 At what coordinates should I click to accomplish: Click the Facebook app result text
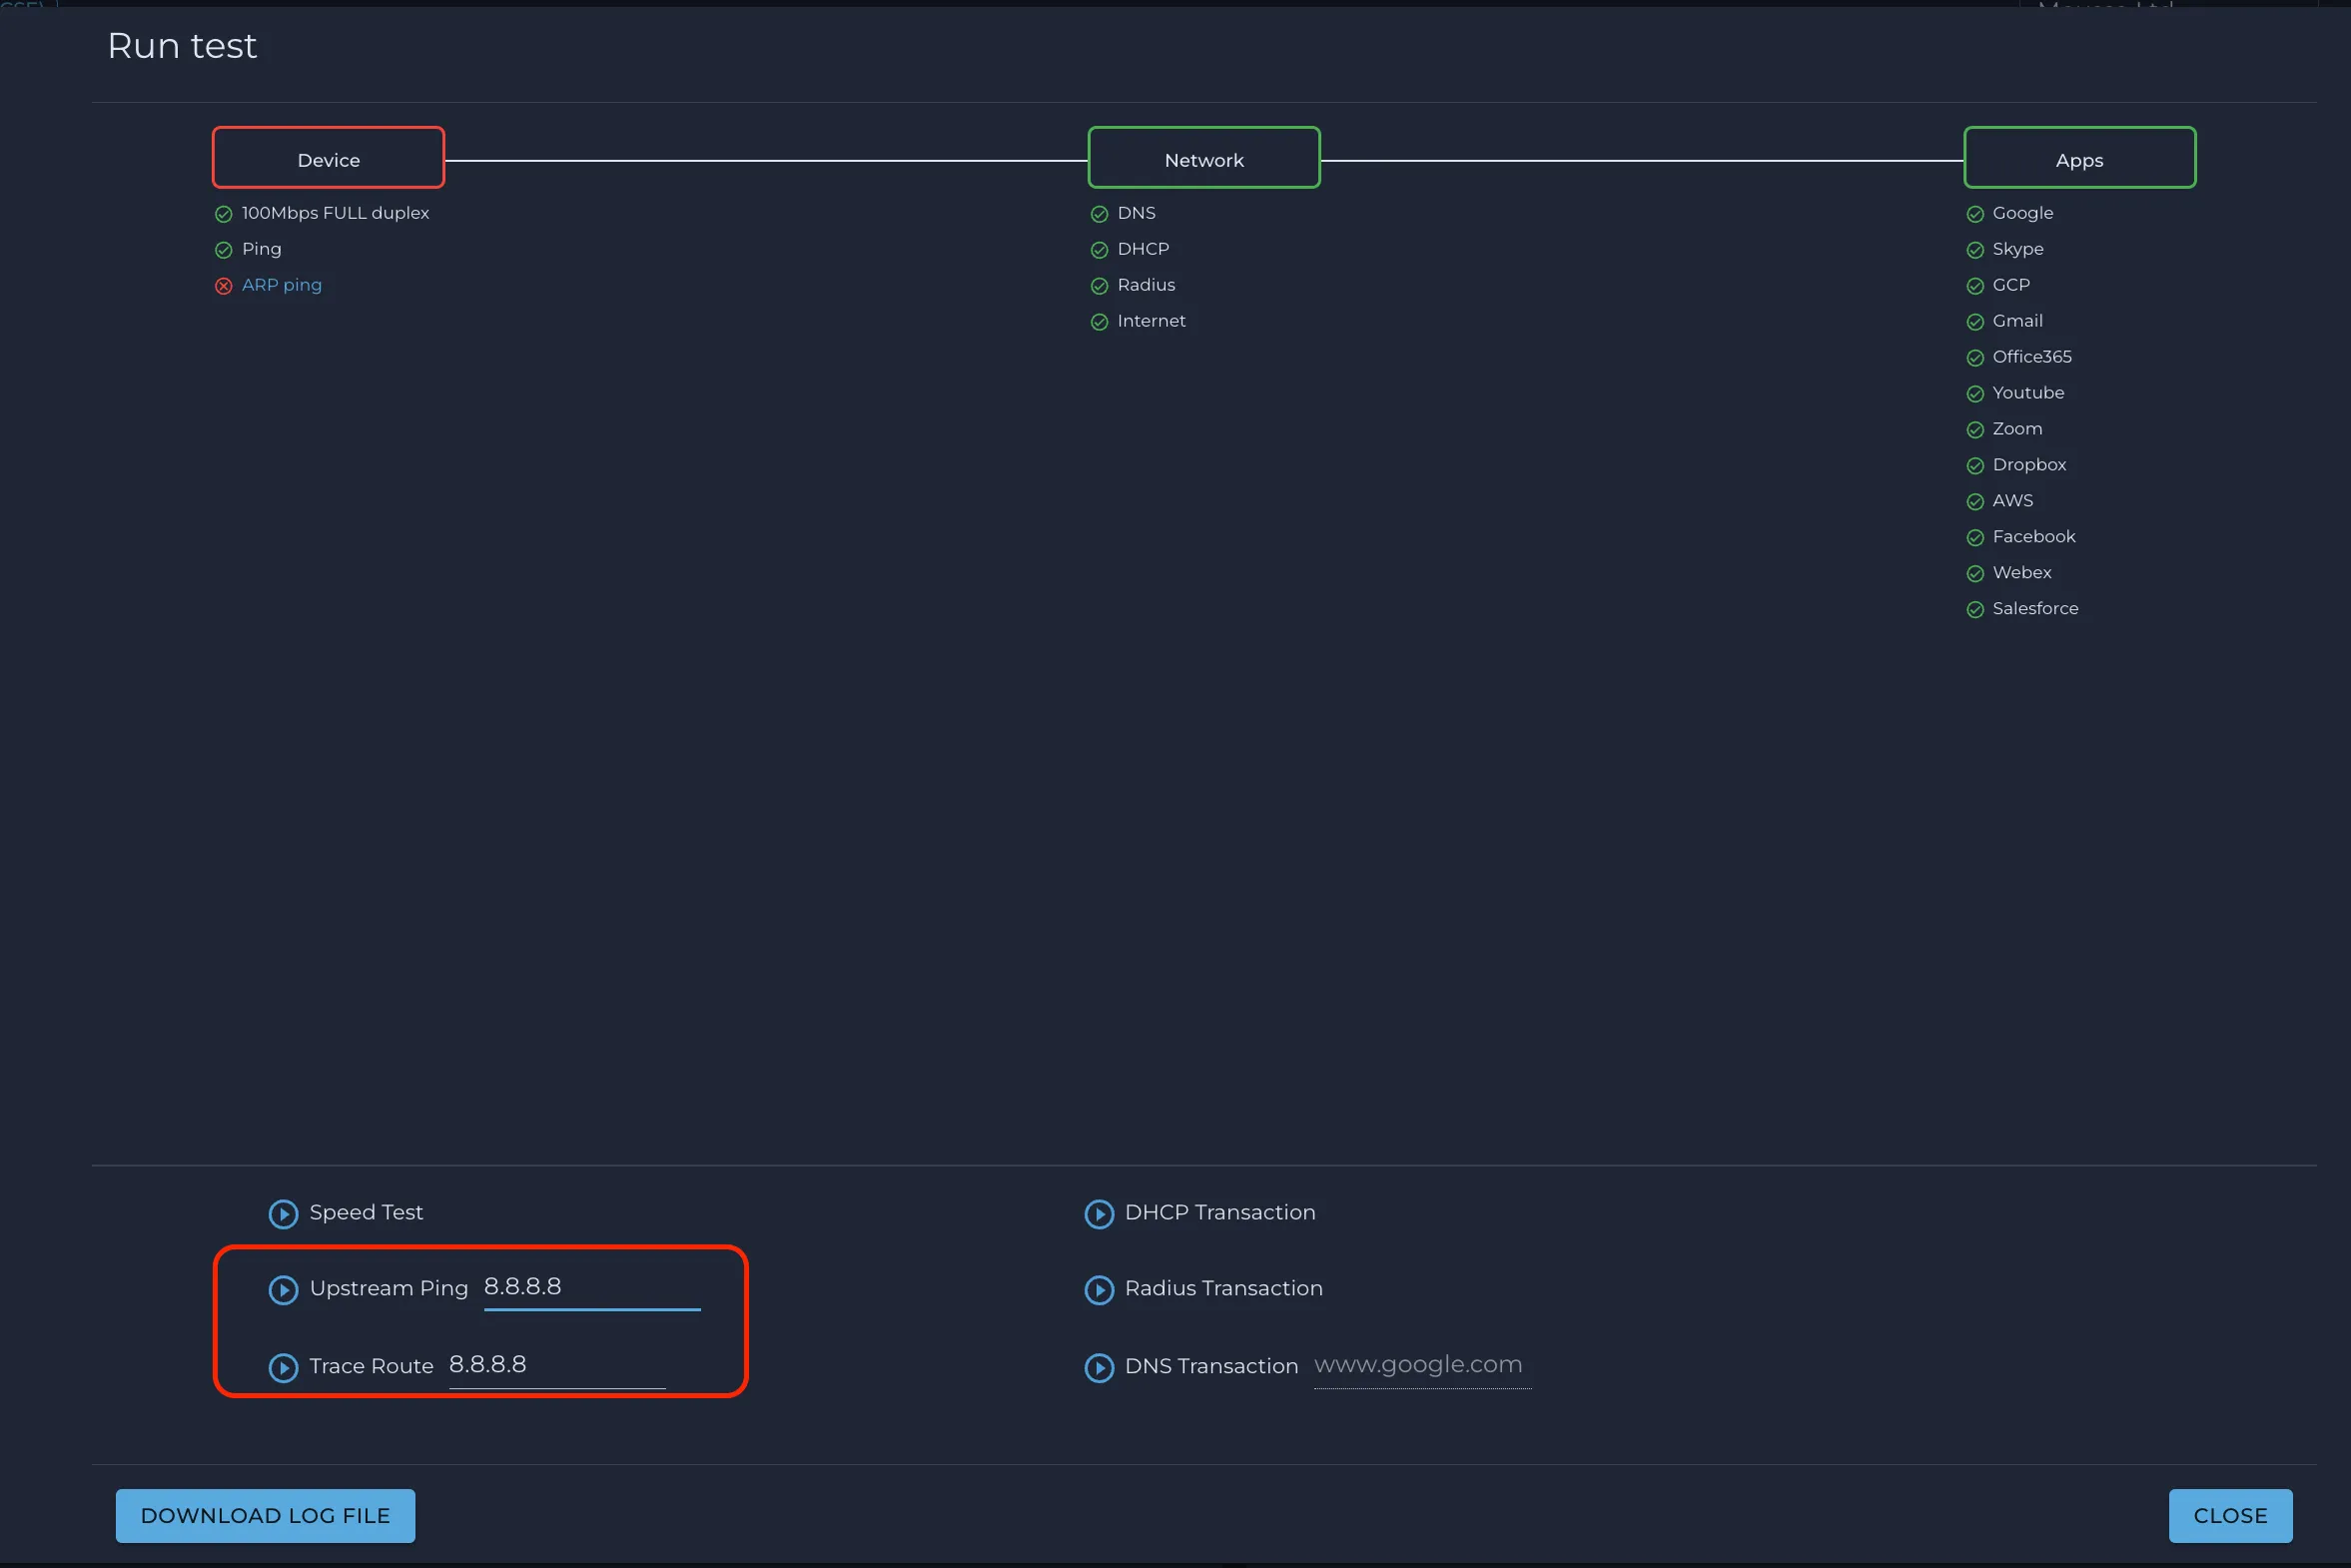pyautogui.click(x=2034, y=537)
